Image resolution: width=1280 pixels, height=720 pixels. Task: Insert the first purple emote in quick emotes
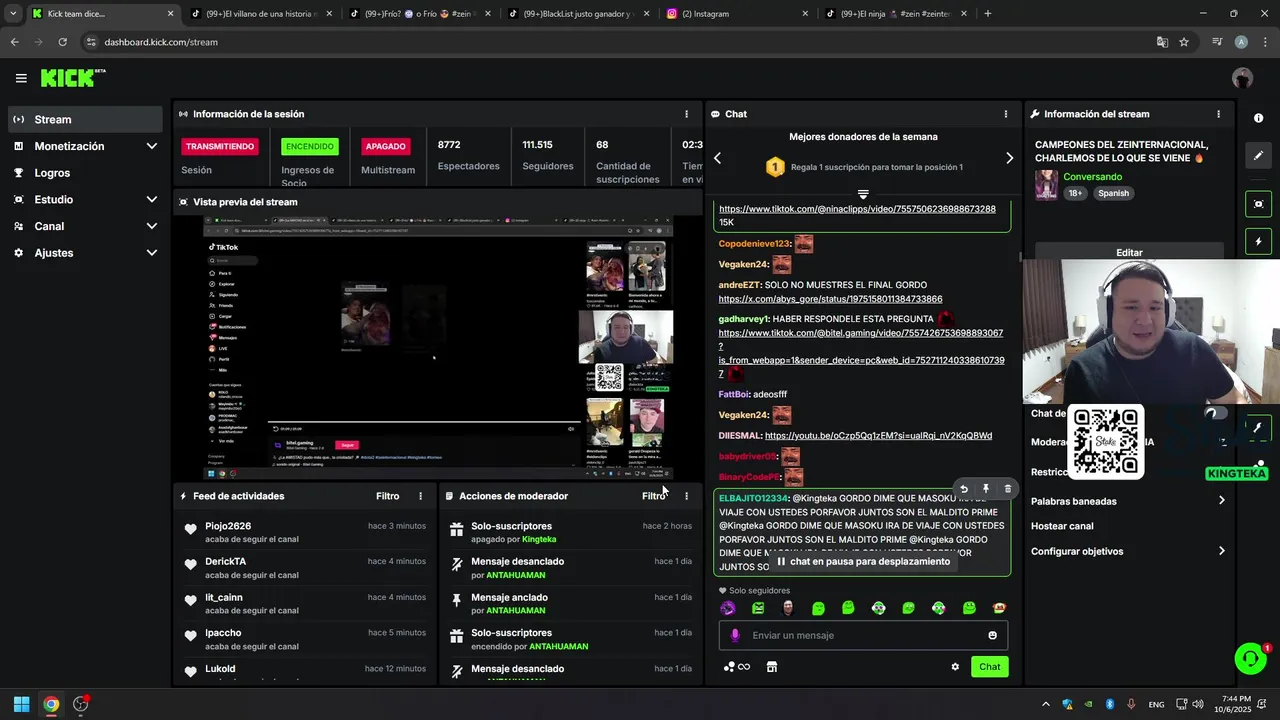(728, 608)
